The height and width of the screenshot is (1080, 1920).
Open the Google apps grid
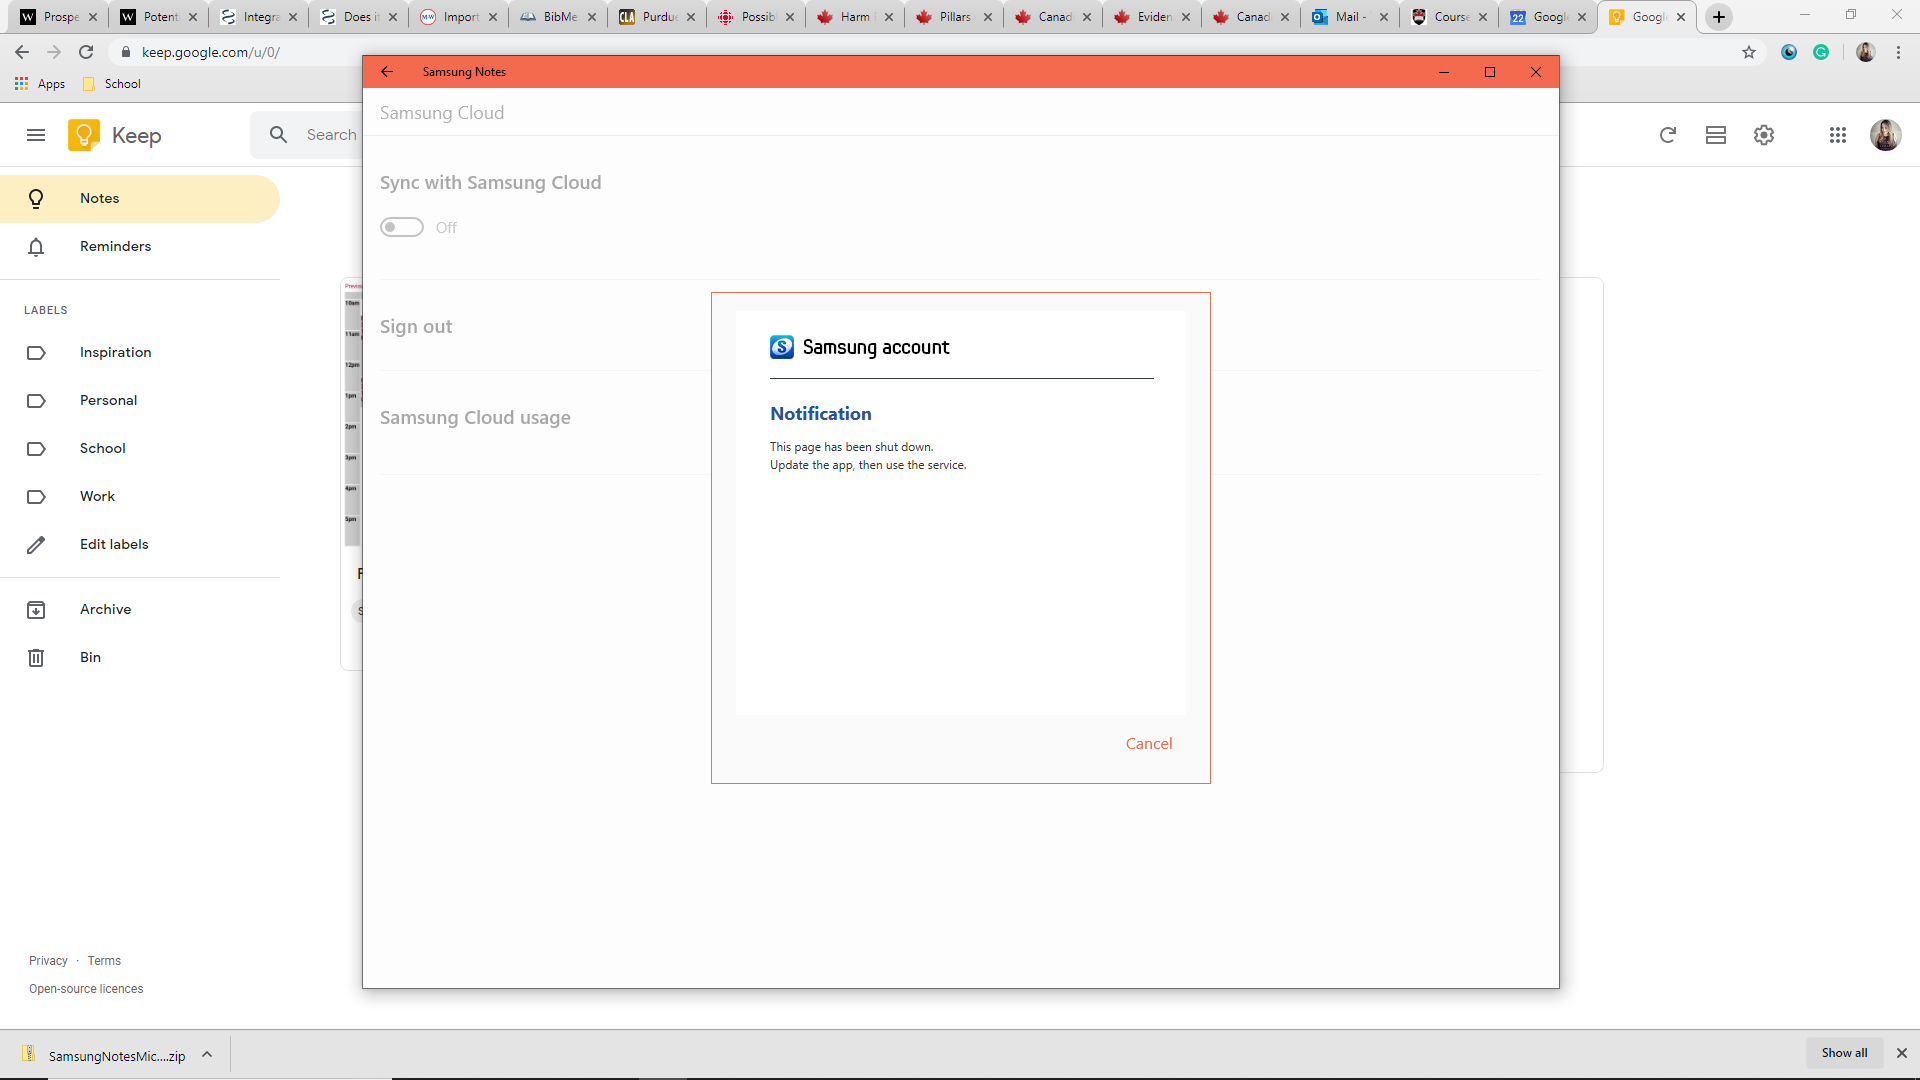[1838, 135]
